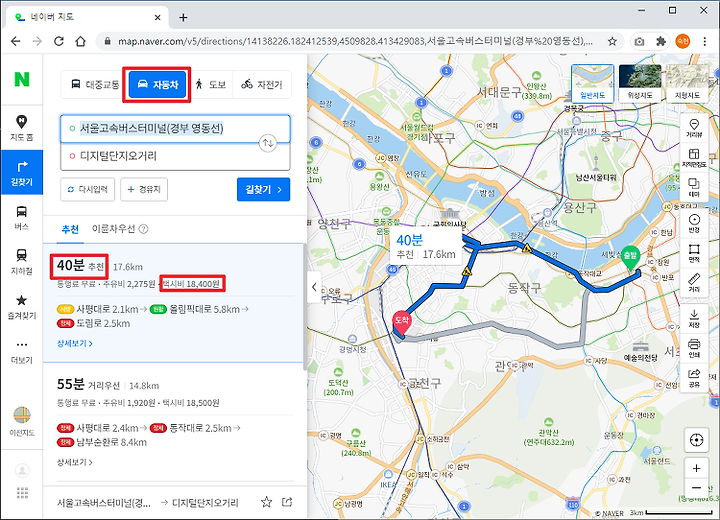Select 도보 walking mode tab
Screen dimensions: 720x520
tap(211, 85)
